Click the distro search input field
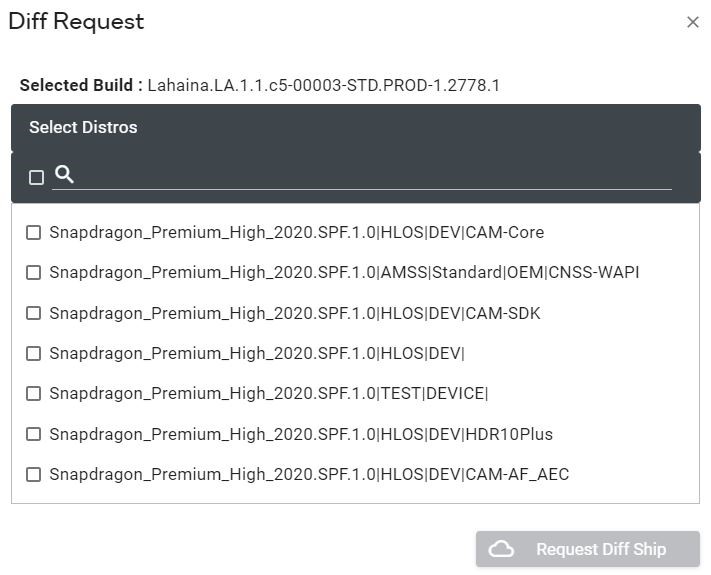Image resolution: width=711 pixels, height=575 pixels. click(x=375, y=176)
